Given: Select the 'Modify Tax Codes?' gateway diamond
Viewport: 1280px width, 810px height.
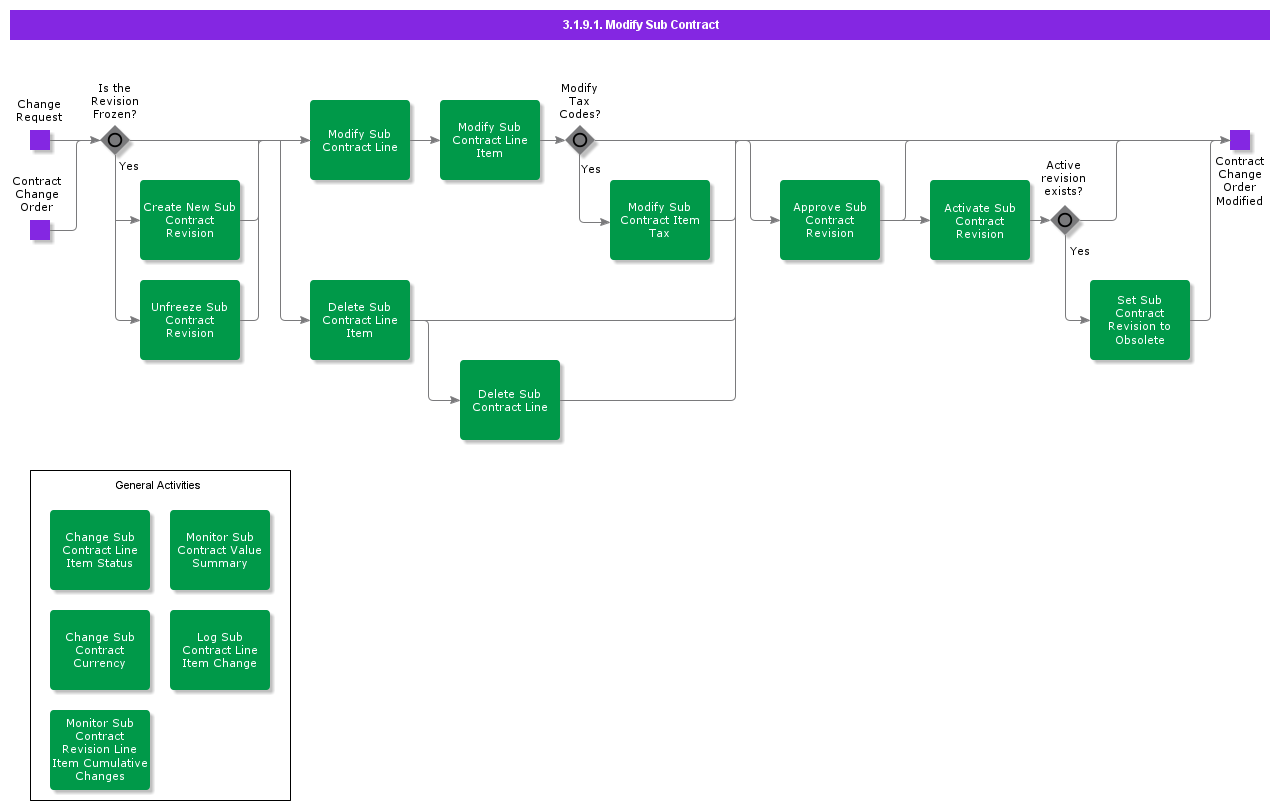Looking at the screenshot, I should tap(580, 140).
